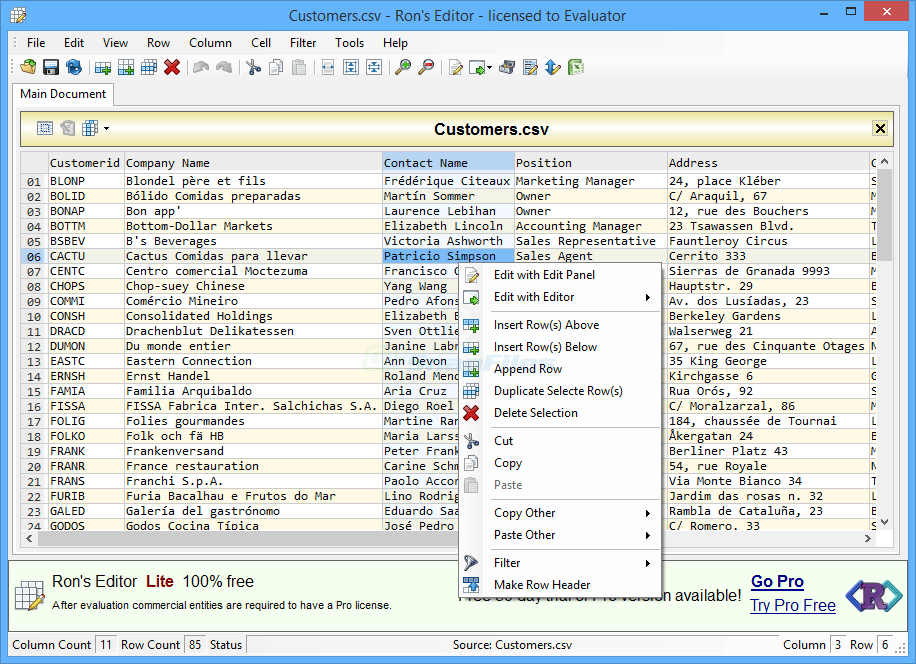Insert row using first grid-plus toolbar icon
The width and height of the screenshot is (916, 664).
[103, 67]
